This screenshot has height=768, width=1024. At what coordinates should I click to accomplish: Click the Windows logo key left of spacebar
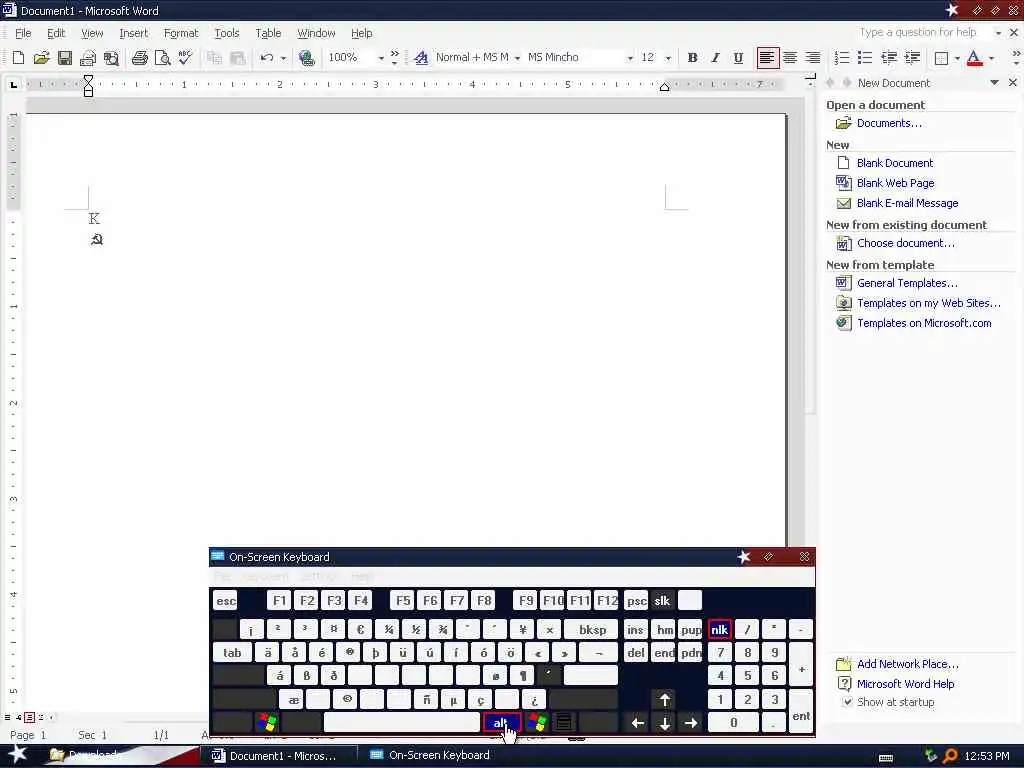coord(267,722)
